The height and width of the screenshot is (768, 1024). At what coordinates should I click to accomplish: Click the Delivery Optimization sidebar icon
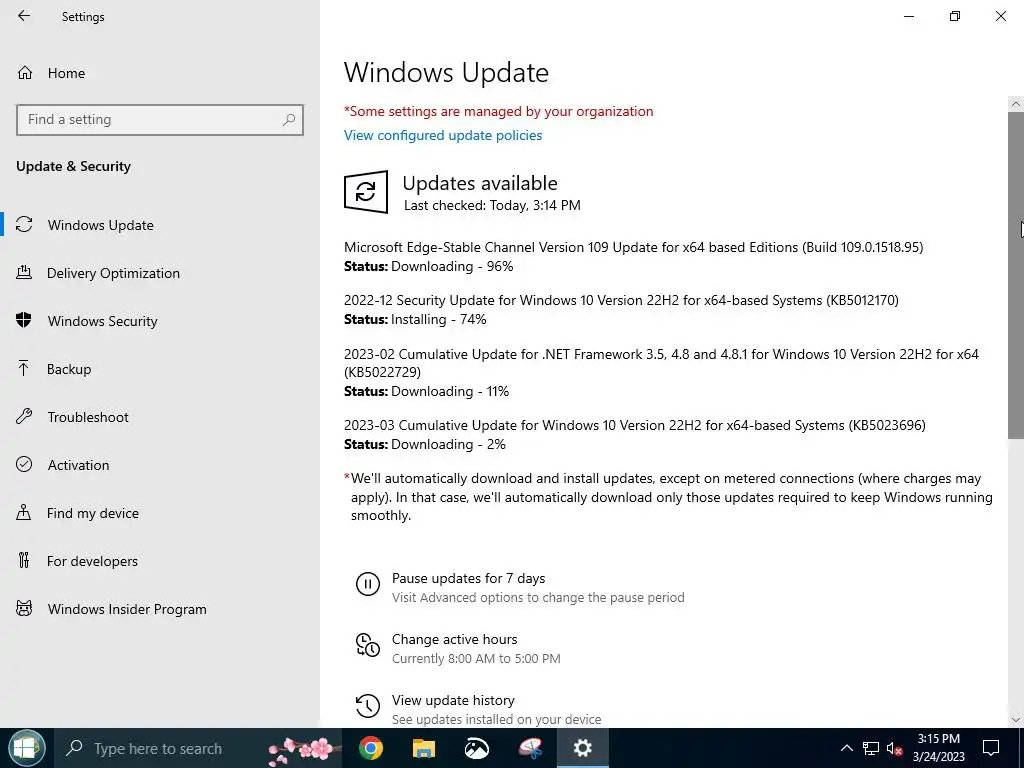tap(24, 272)
